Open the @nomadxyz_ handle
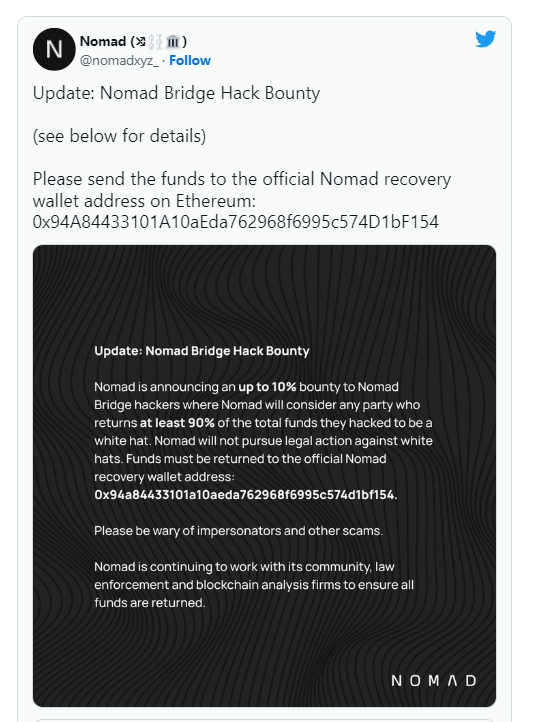The width and height of the screenshot is (534, 722). click(x=119, y=60)
